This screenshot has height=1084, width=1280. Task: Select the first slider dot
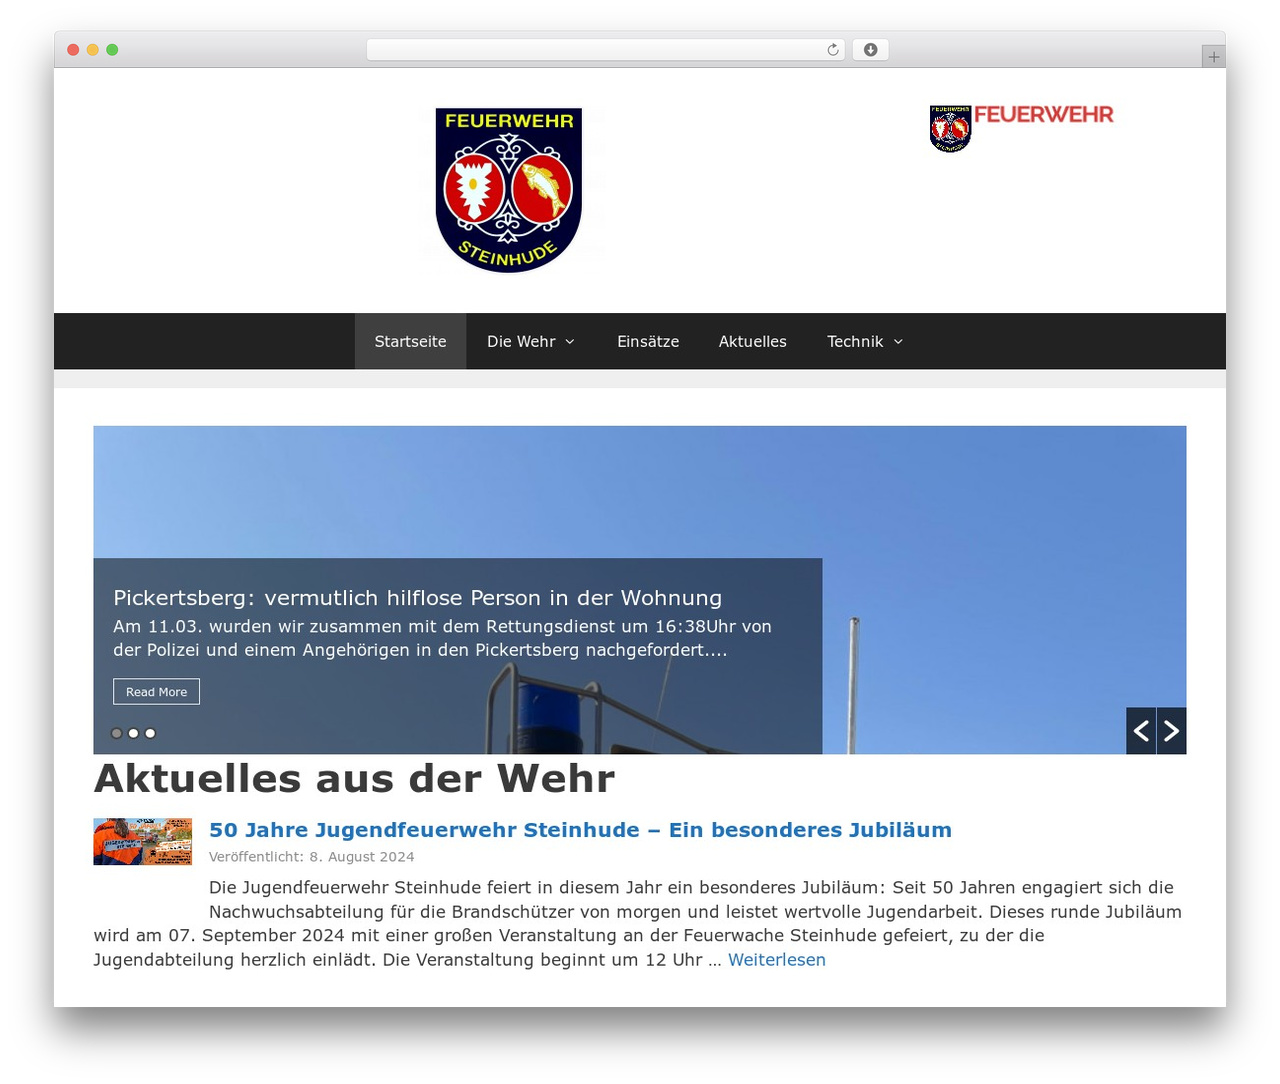117,733
